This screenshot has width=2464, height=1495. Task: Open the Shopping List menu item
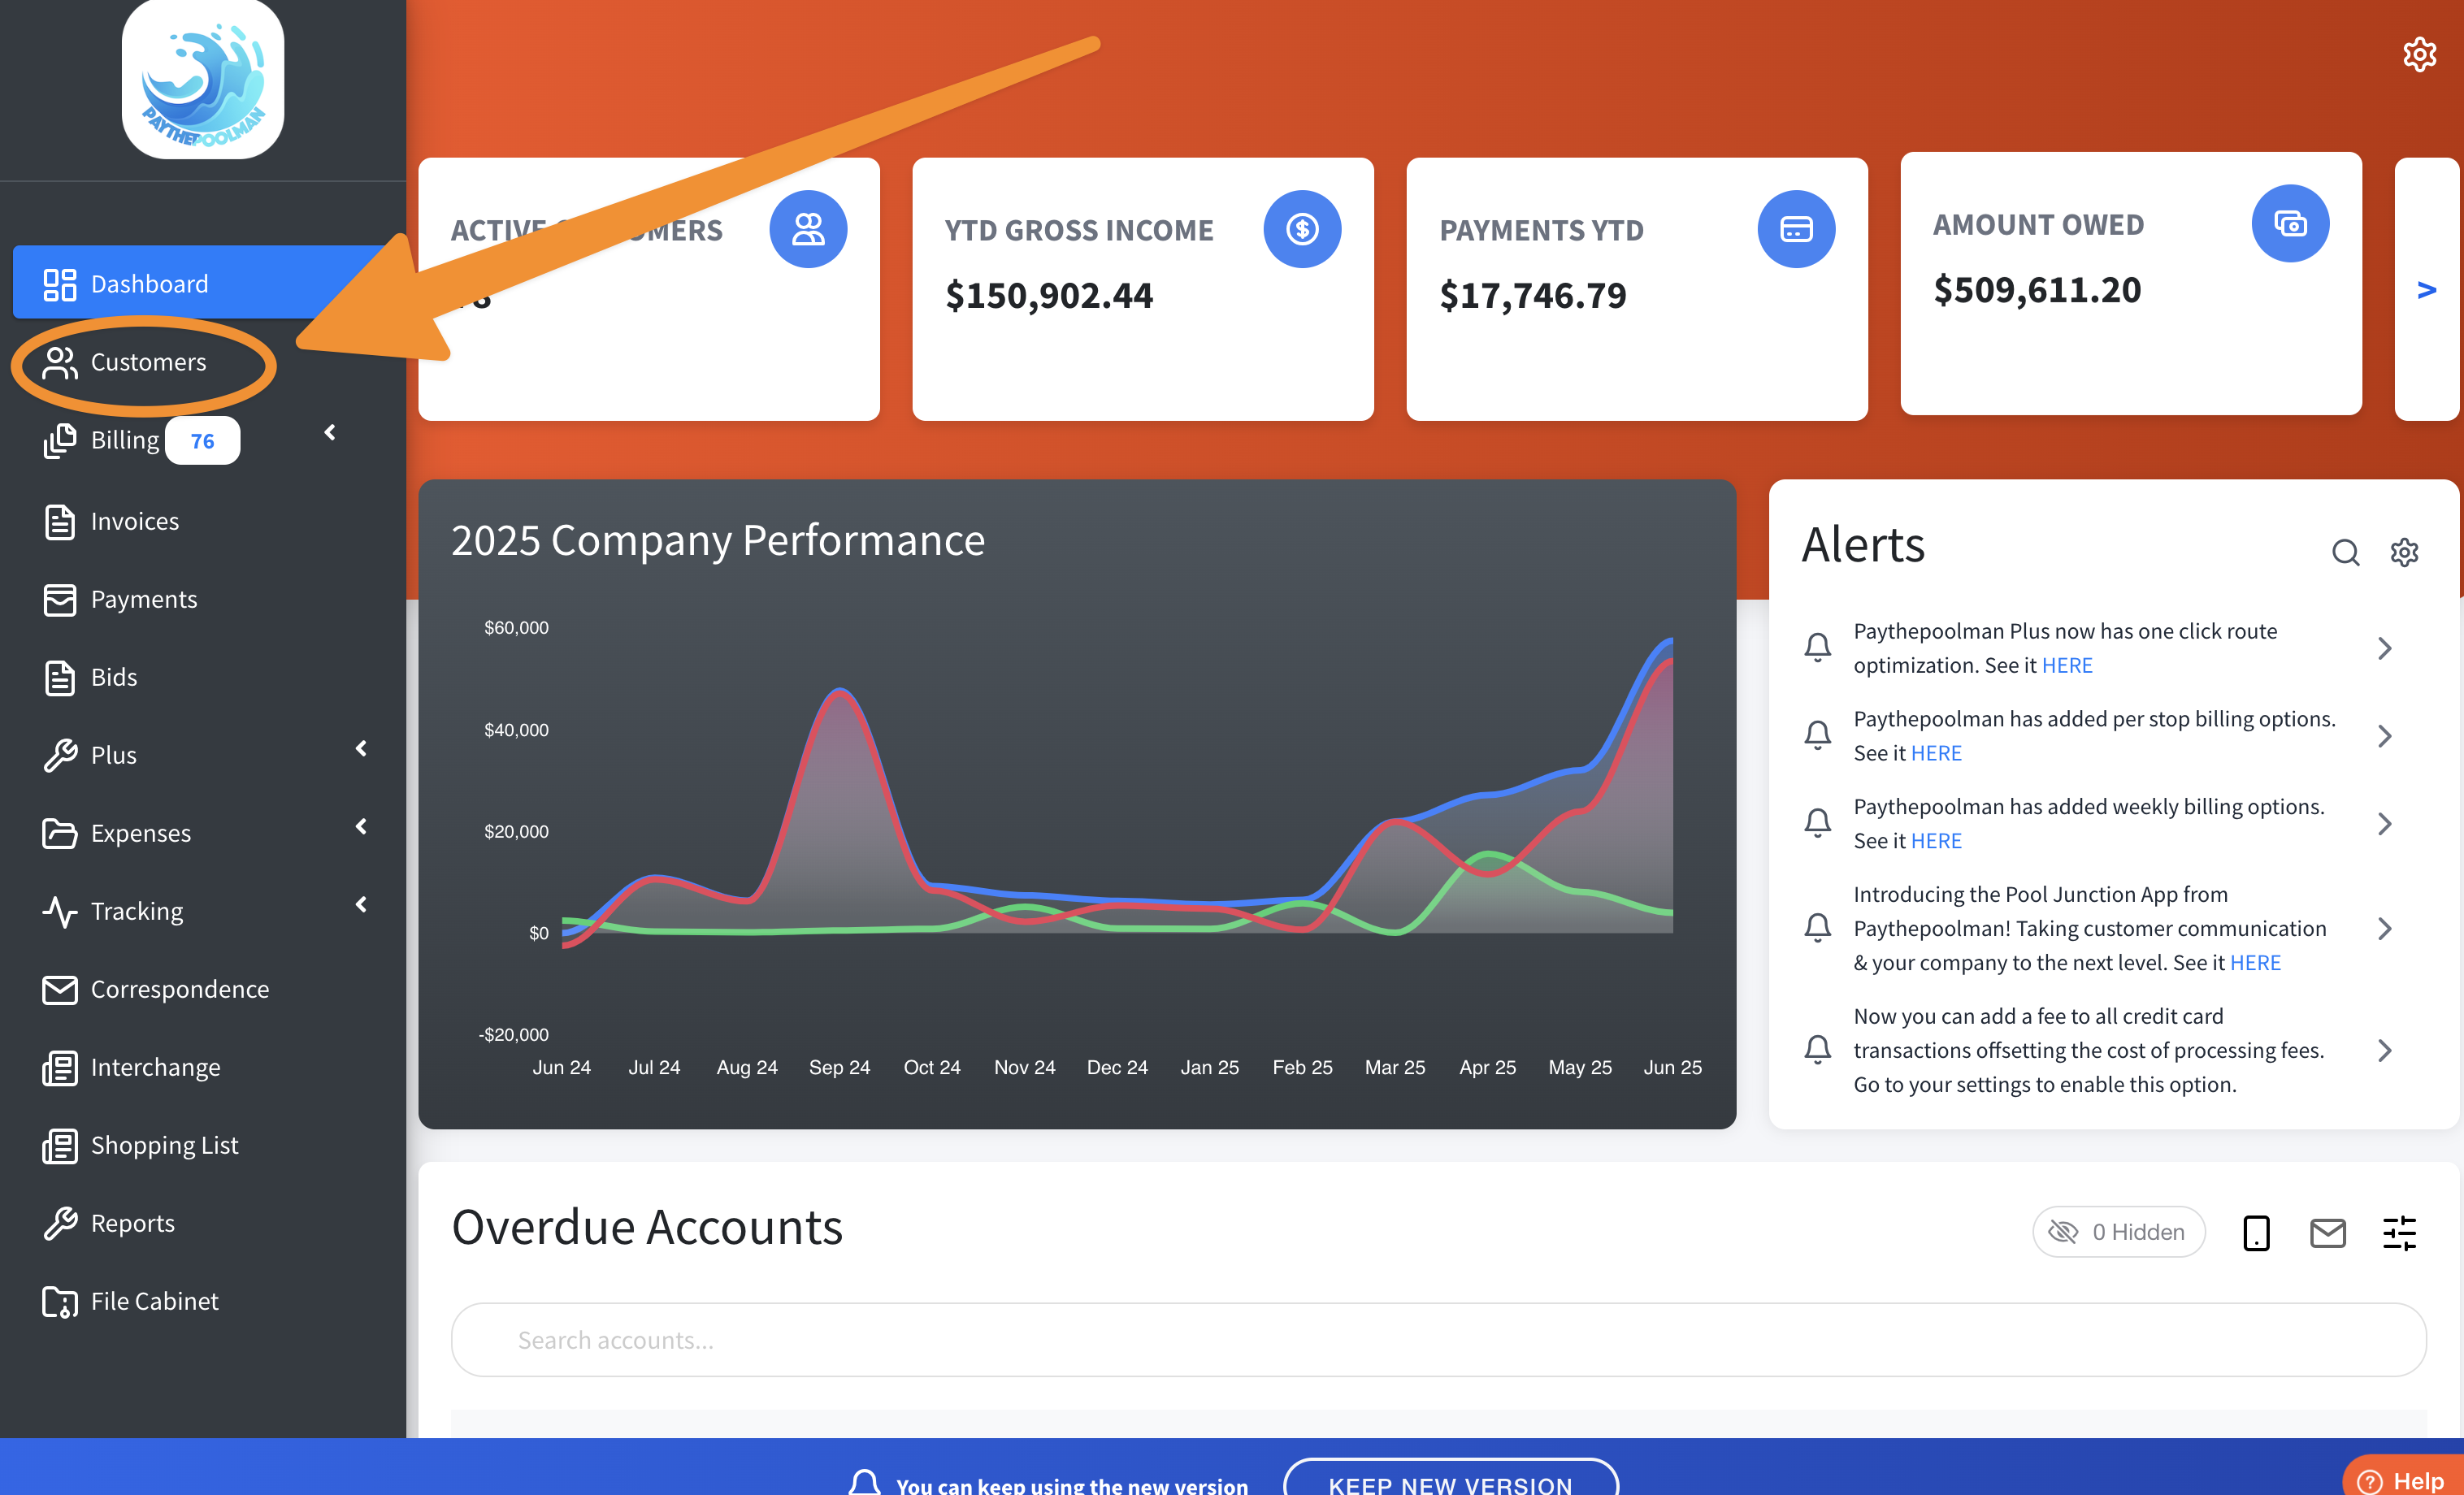click(164, 1145)
